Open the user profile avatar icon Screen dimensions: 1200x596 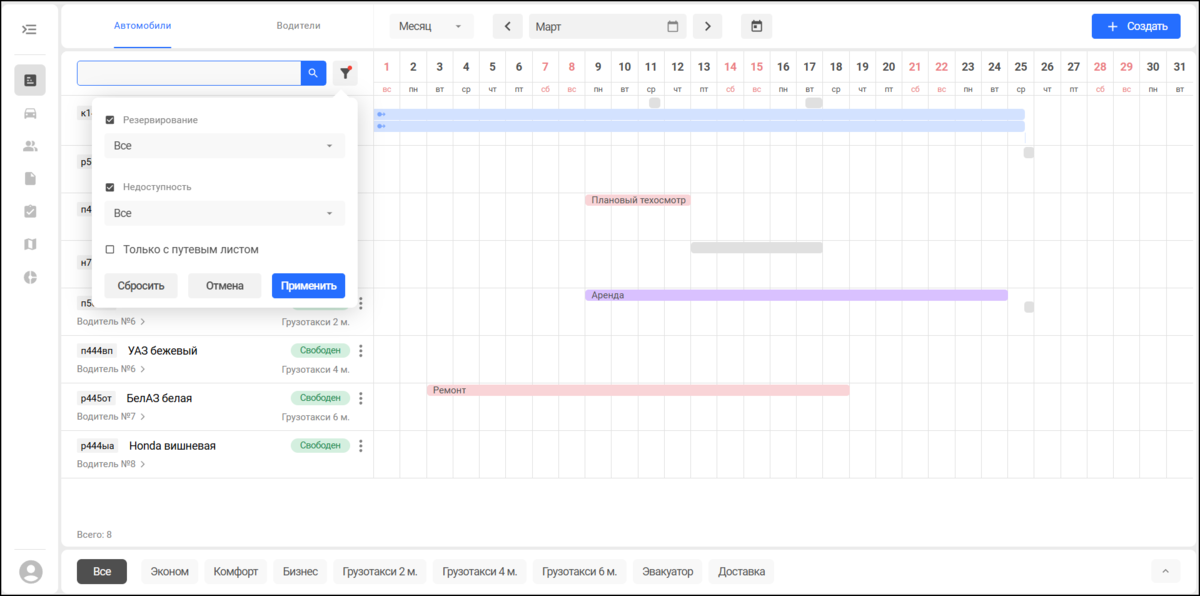(31, 571)
